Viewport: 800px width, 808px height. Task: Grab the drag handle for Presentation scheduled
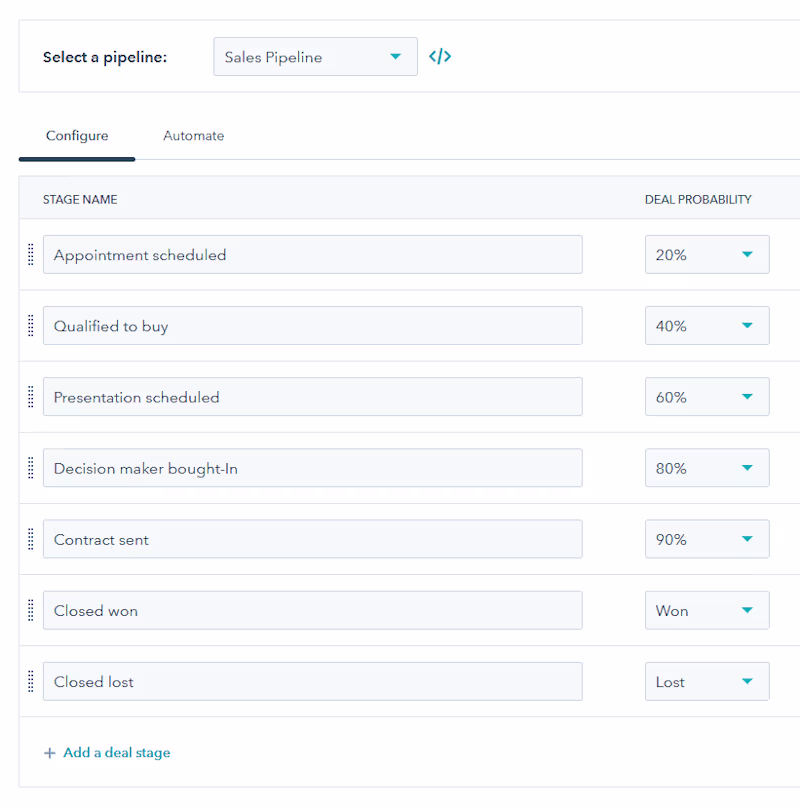point(31,397)
